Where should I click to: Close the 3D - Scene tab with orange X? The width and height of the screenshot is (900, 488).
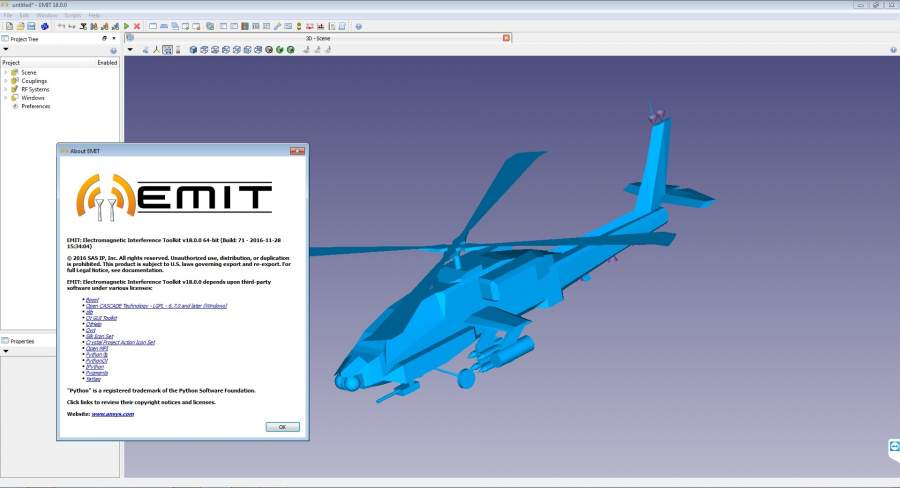[x=506, y=38]
